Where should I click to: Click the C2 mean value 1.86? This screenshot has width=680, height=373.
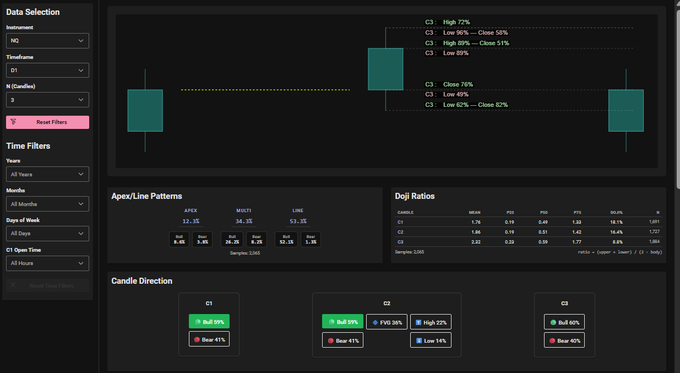pos(476,232)
